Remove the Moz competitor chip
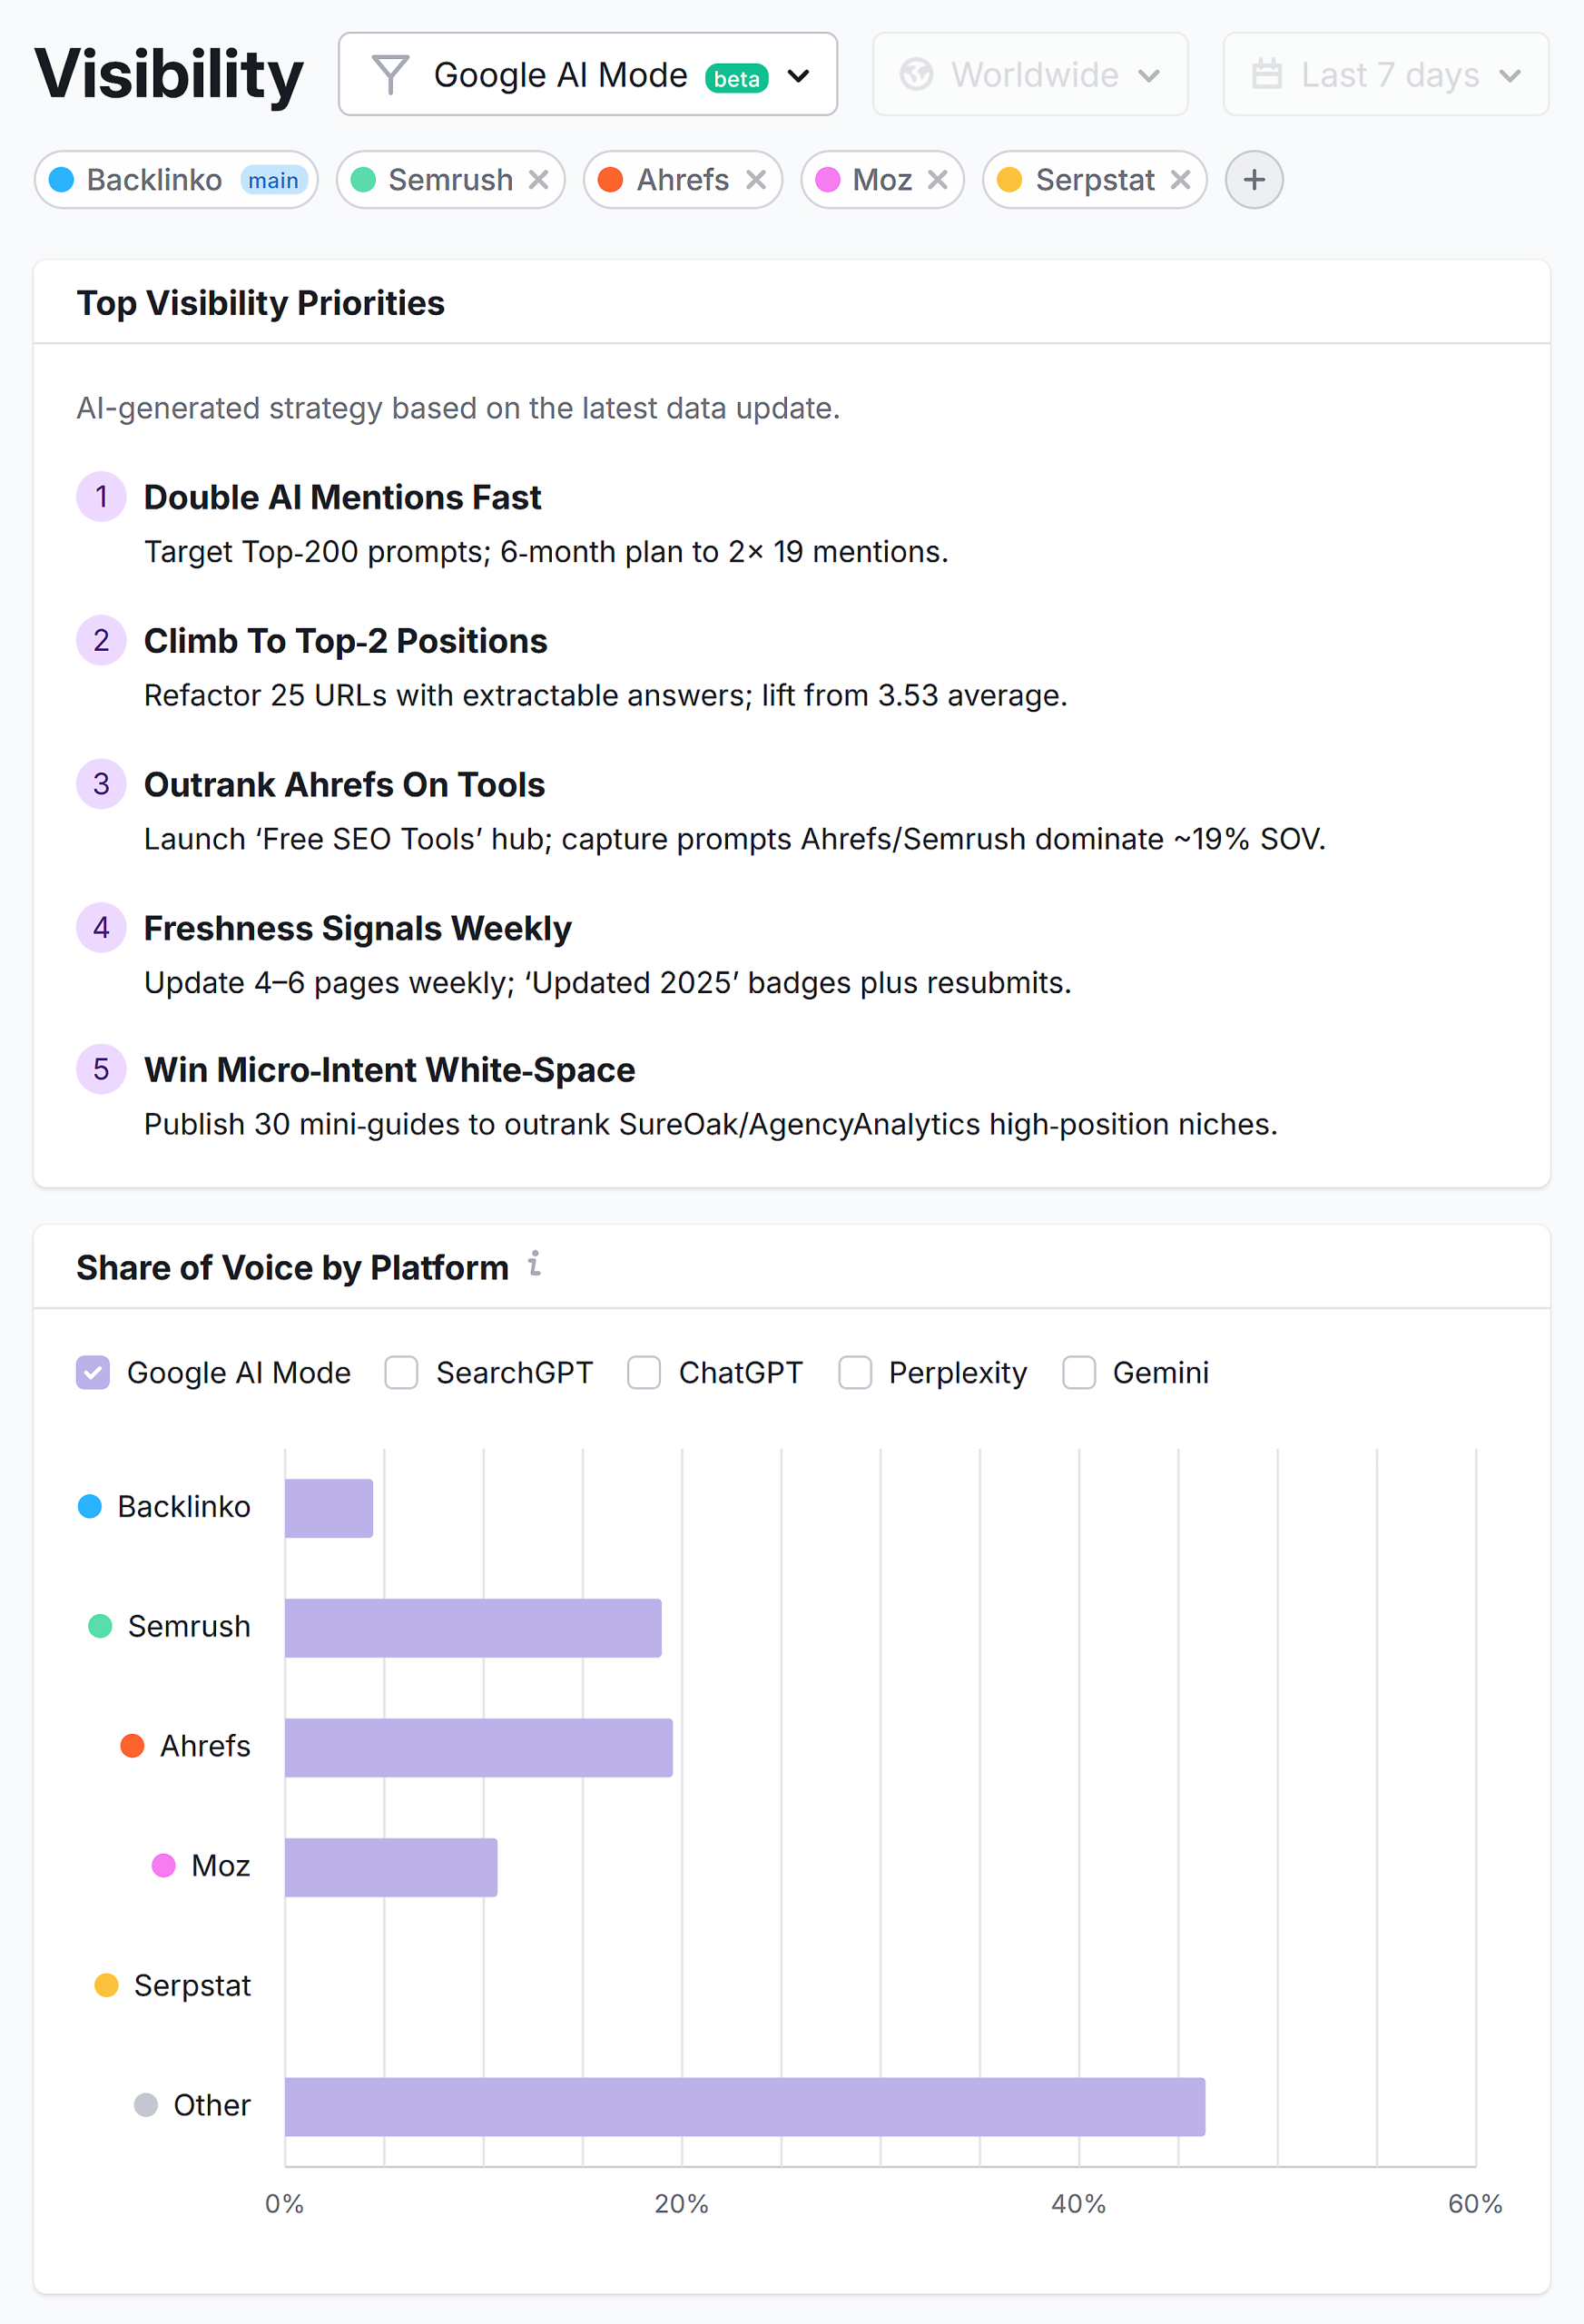This screenshot has height=2324, width=1584. (x=938, y=180)
